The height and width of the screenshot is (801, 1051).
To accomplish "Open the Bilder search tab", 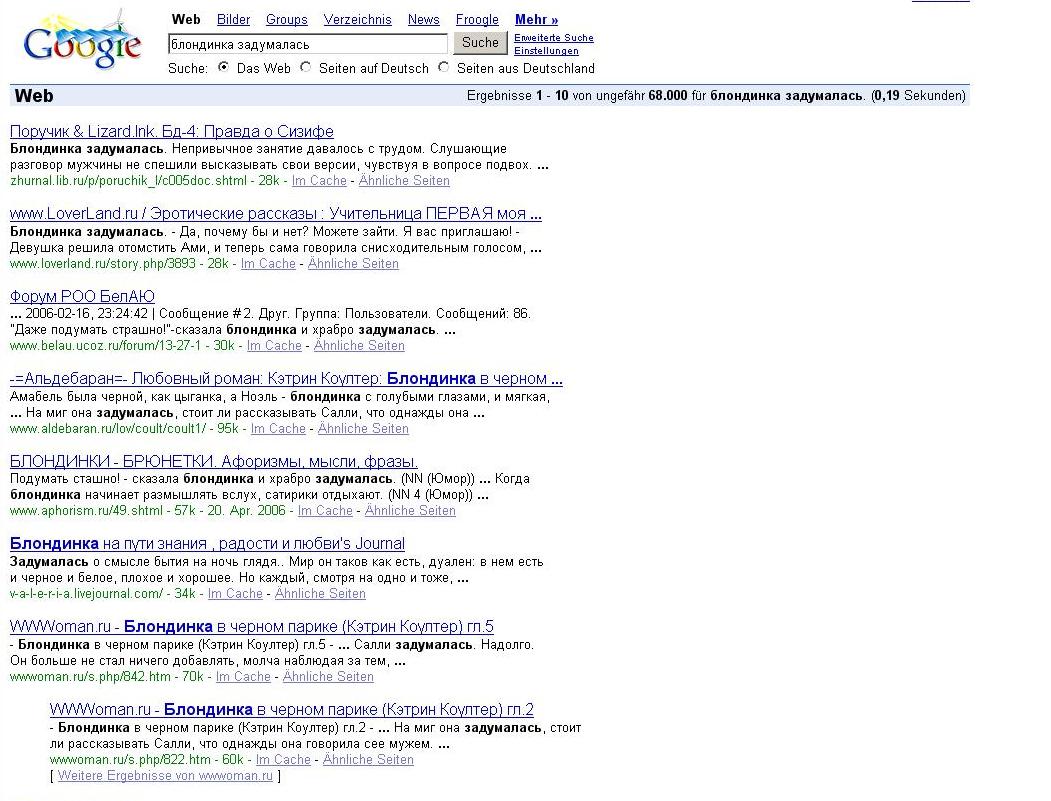I will (x=233, y=19).
